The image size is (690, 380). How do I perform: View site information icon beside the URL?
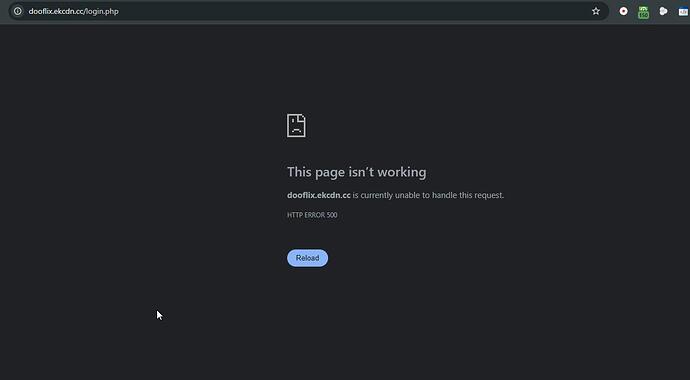click(x=18, y=11)
